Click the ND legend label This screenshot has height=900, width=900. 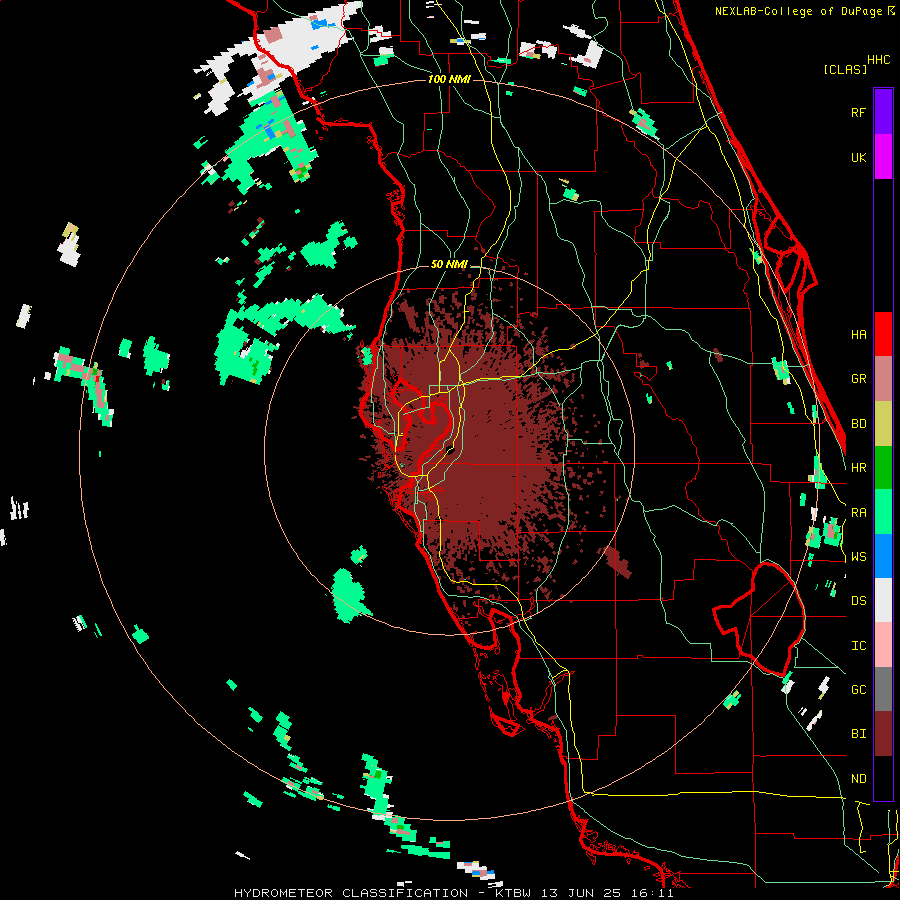click(x=858, y=778)
